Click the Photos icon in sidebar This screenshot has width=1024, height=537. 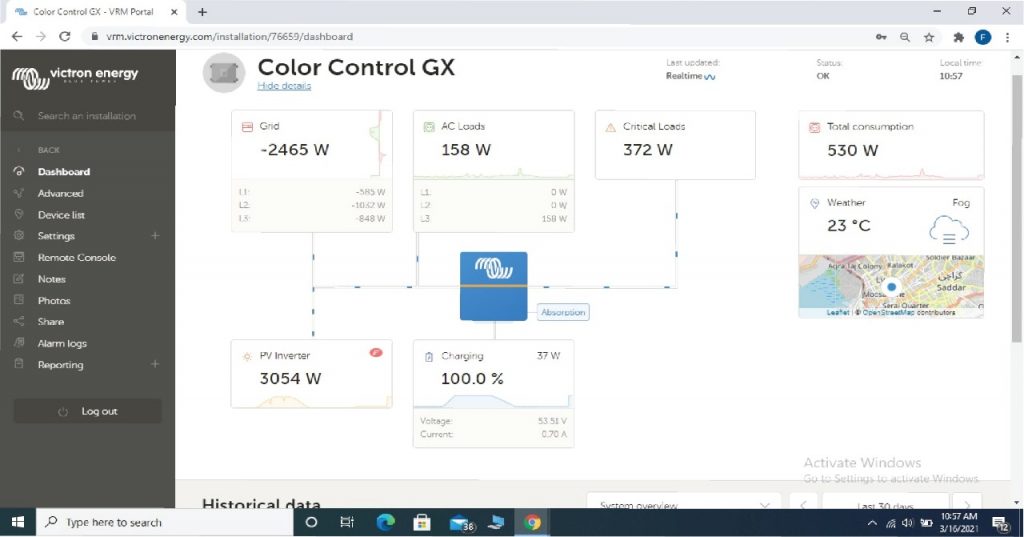pos(19,300)
